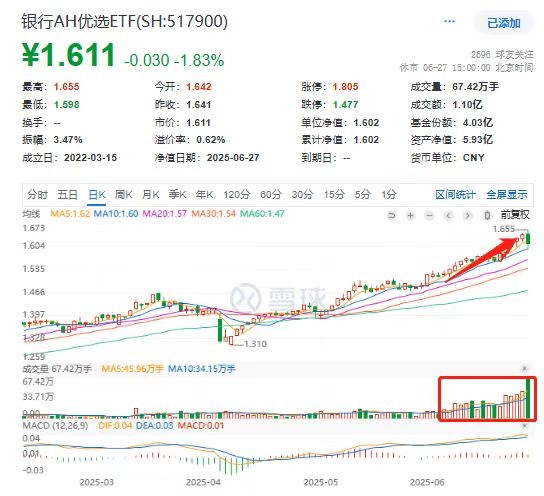The image size is (544, 496).
Task: Click the 成交量 value 67.42万手 in stats
Action: [x=475, y=87]
